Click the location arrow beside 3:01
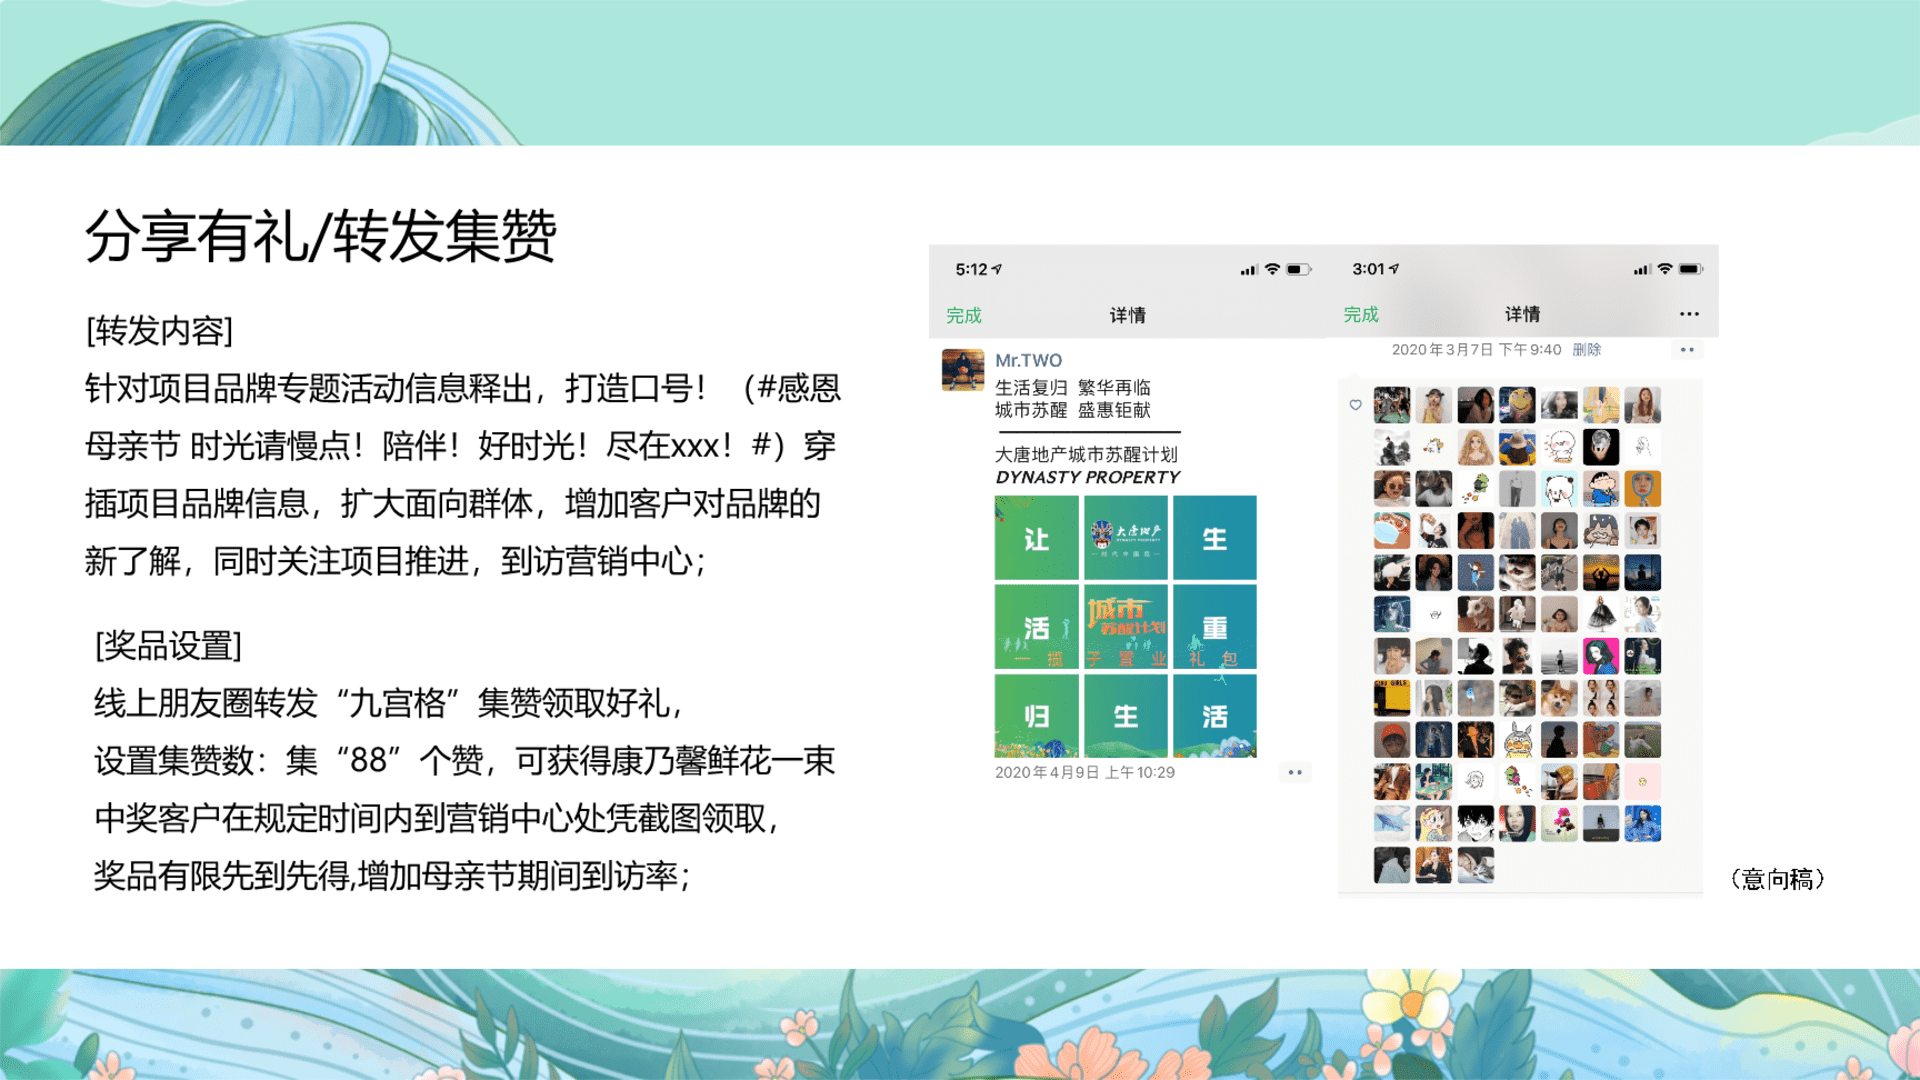Image resolution: width=1920 pixels, height=1080 pixels. (x=1394, y=269)
